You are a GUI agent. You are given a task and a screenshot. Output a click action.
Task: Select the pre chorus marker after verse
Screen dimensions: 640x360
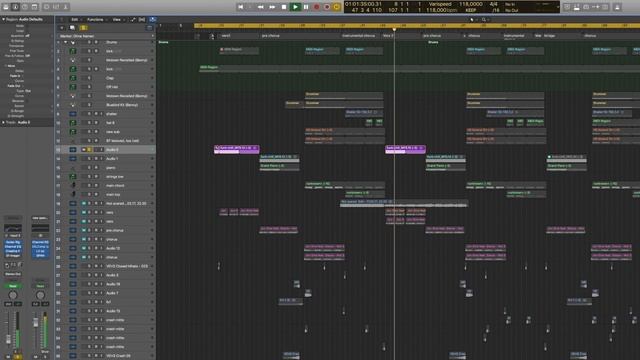271,36
